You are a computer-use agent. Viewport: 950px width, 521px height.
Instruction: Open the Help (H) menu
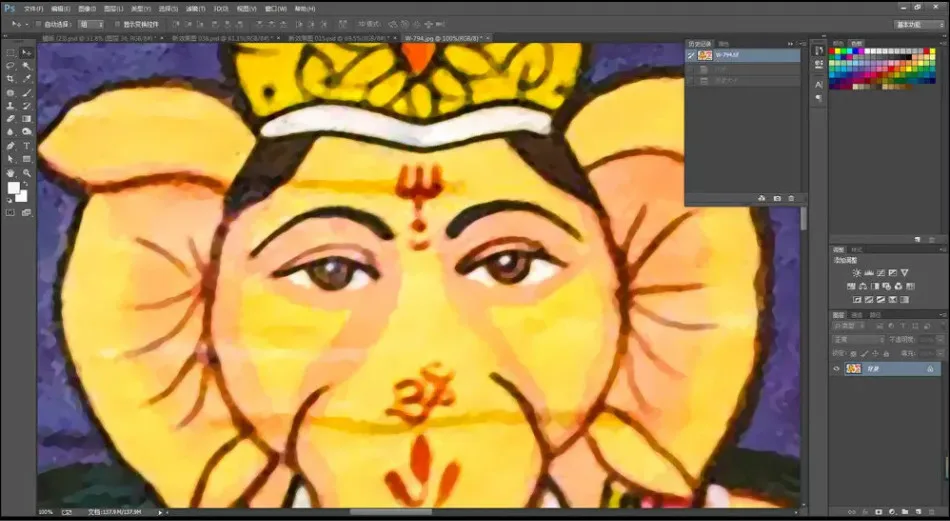coord(305,8)
